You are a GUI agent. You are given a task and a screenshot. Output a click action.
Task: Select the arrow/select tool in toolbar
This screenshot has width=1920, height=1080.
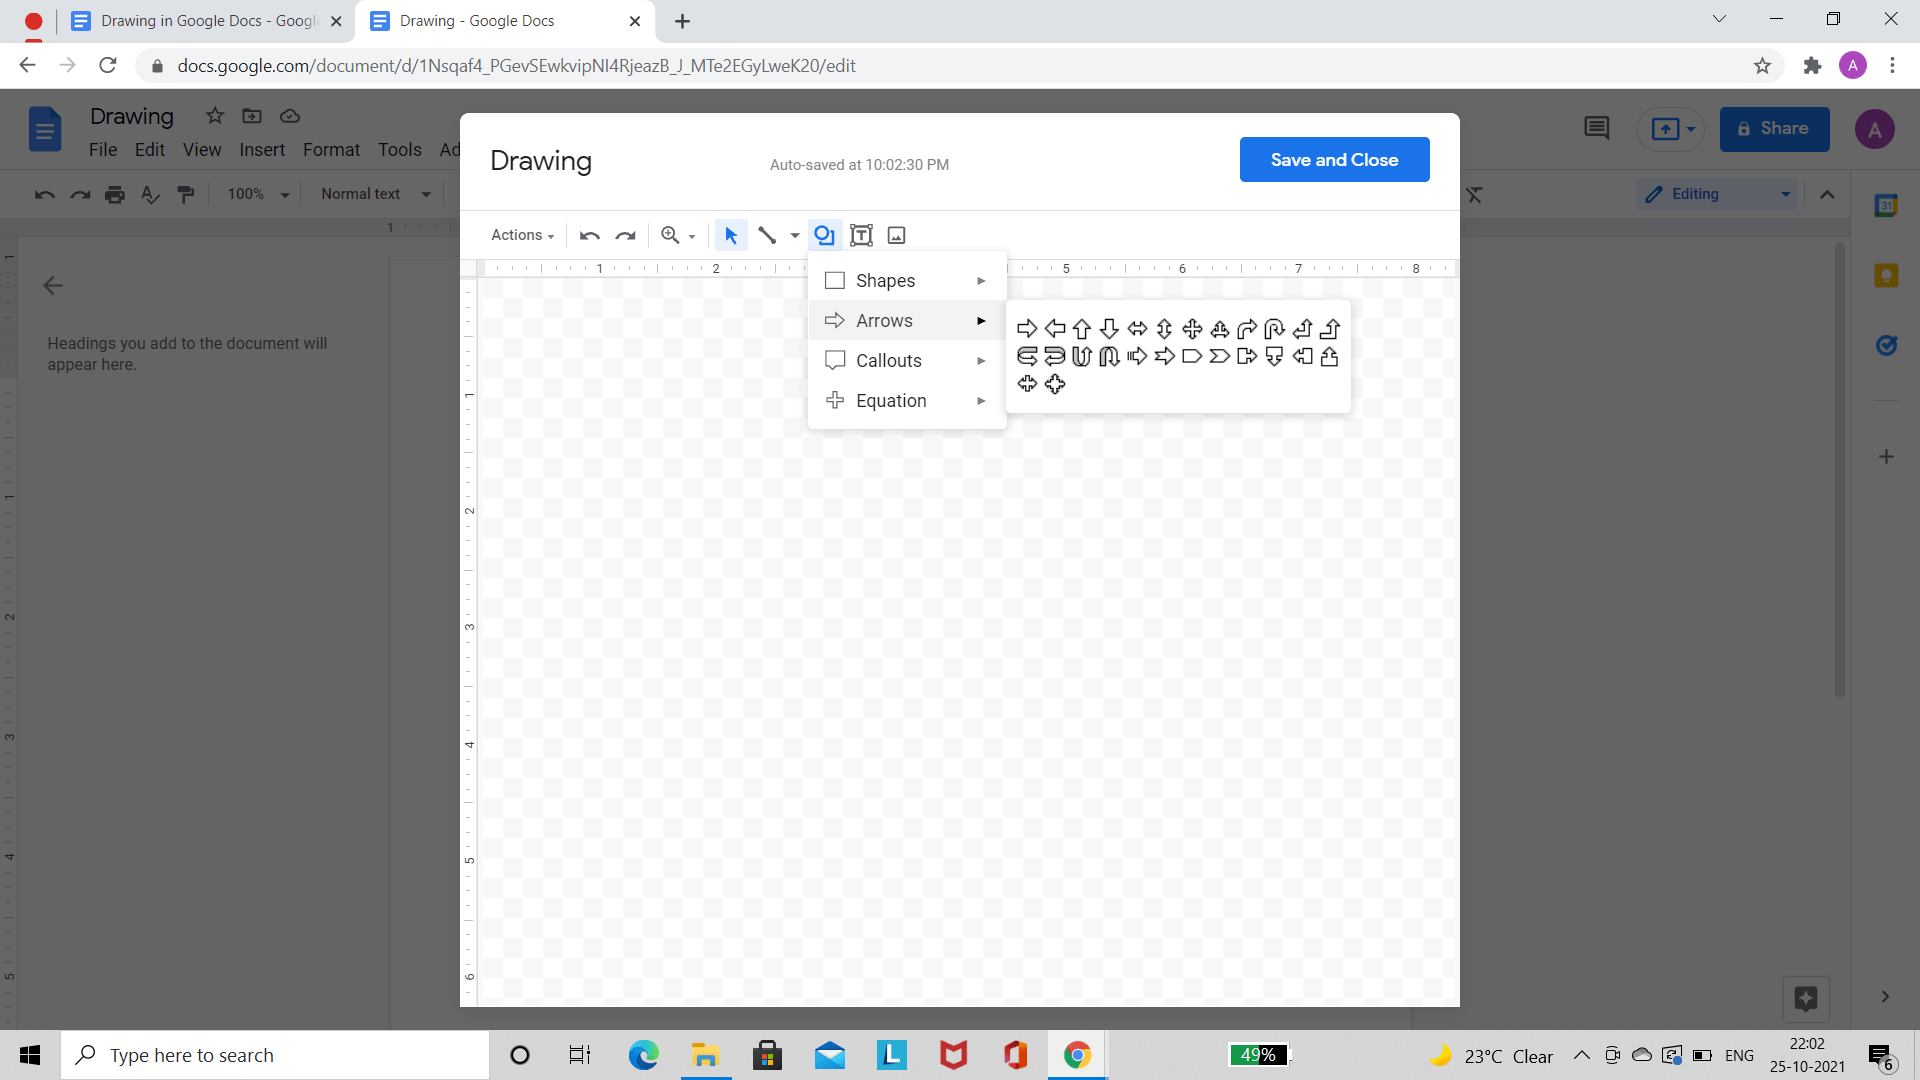(731, 235)
